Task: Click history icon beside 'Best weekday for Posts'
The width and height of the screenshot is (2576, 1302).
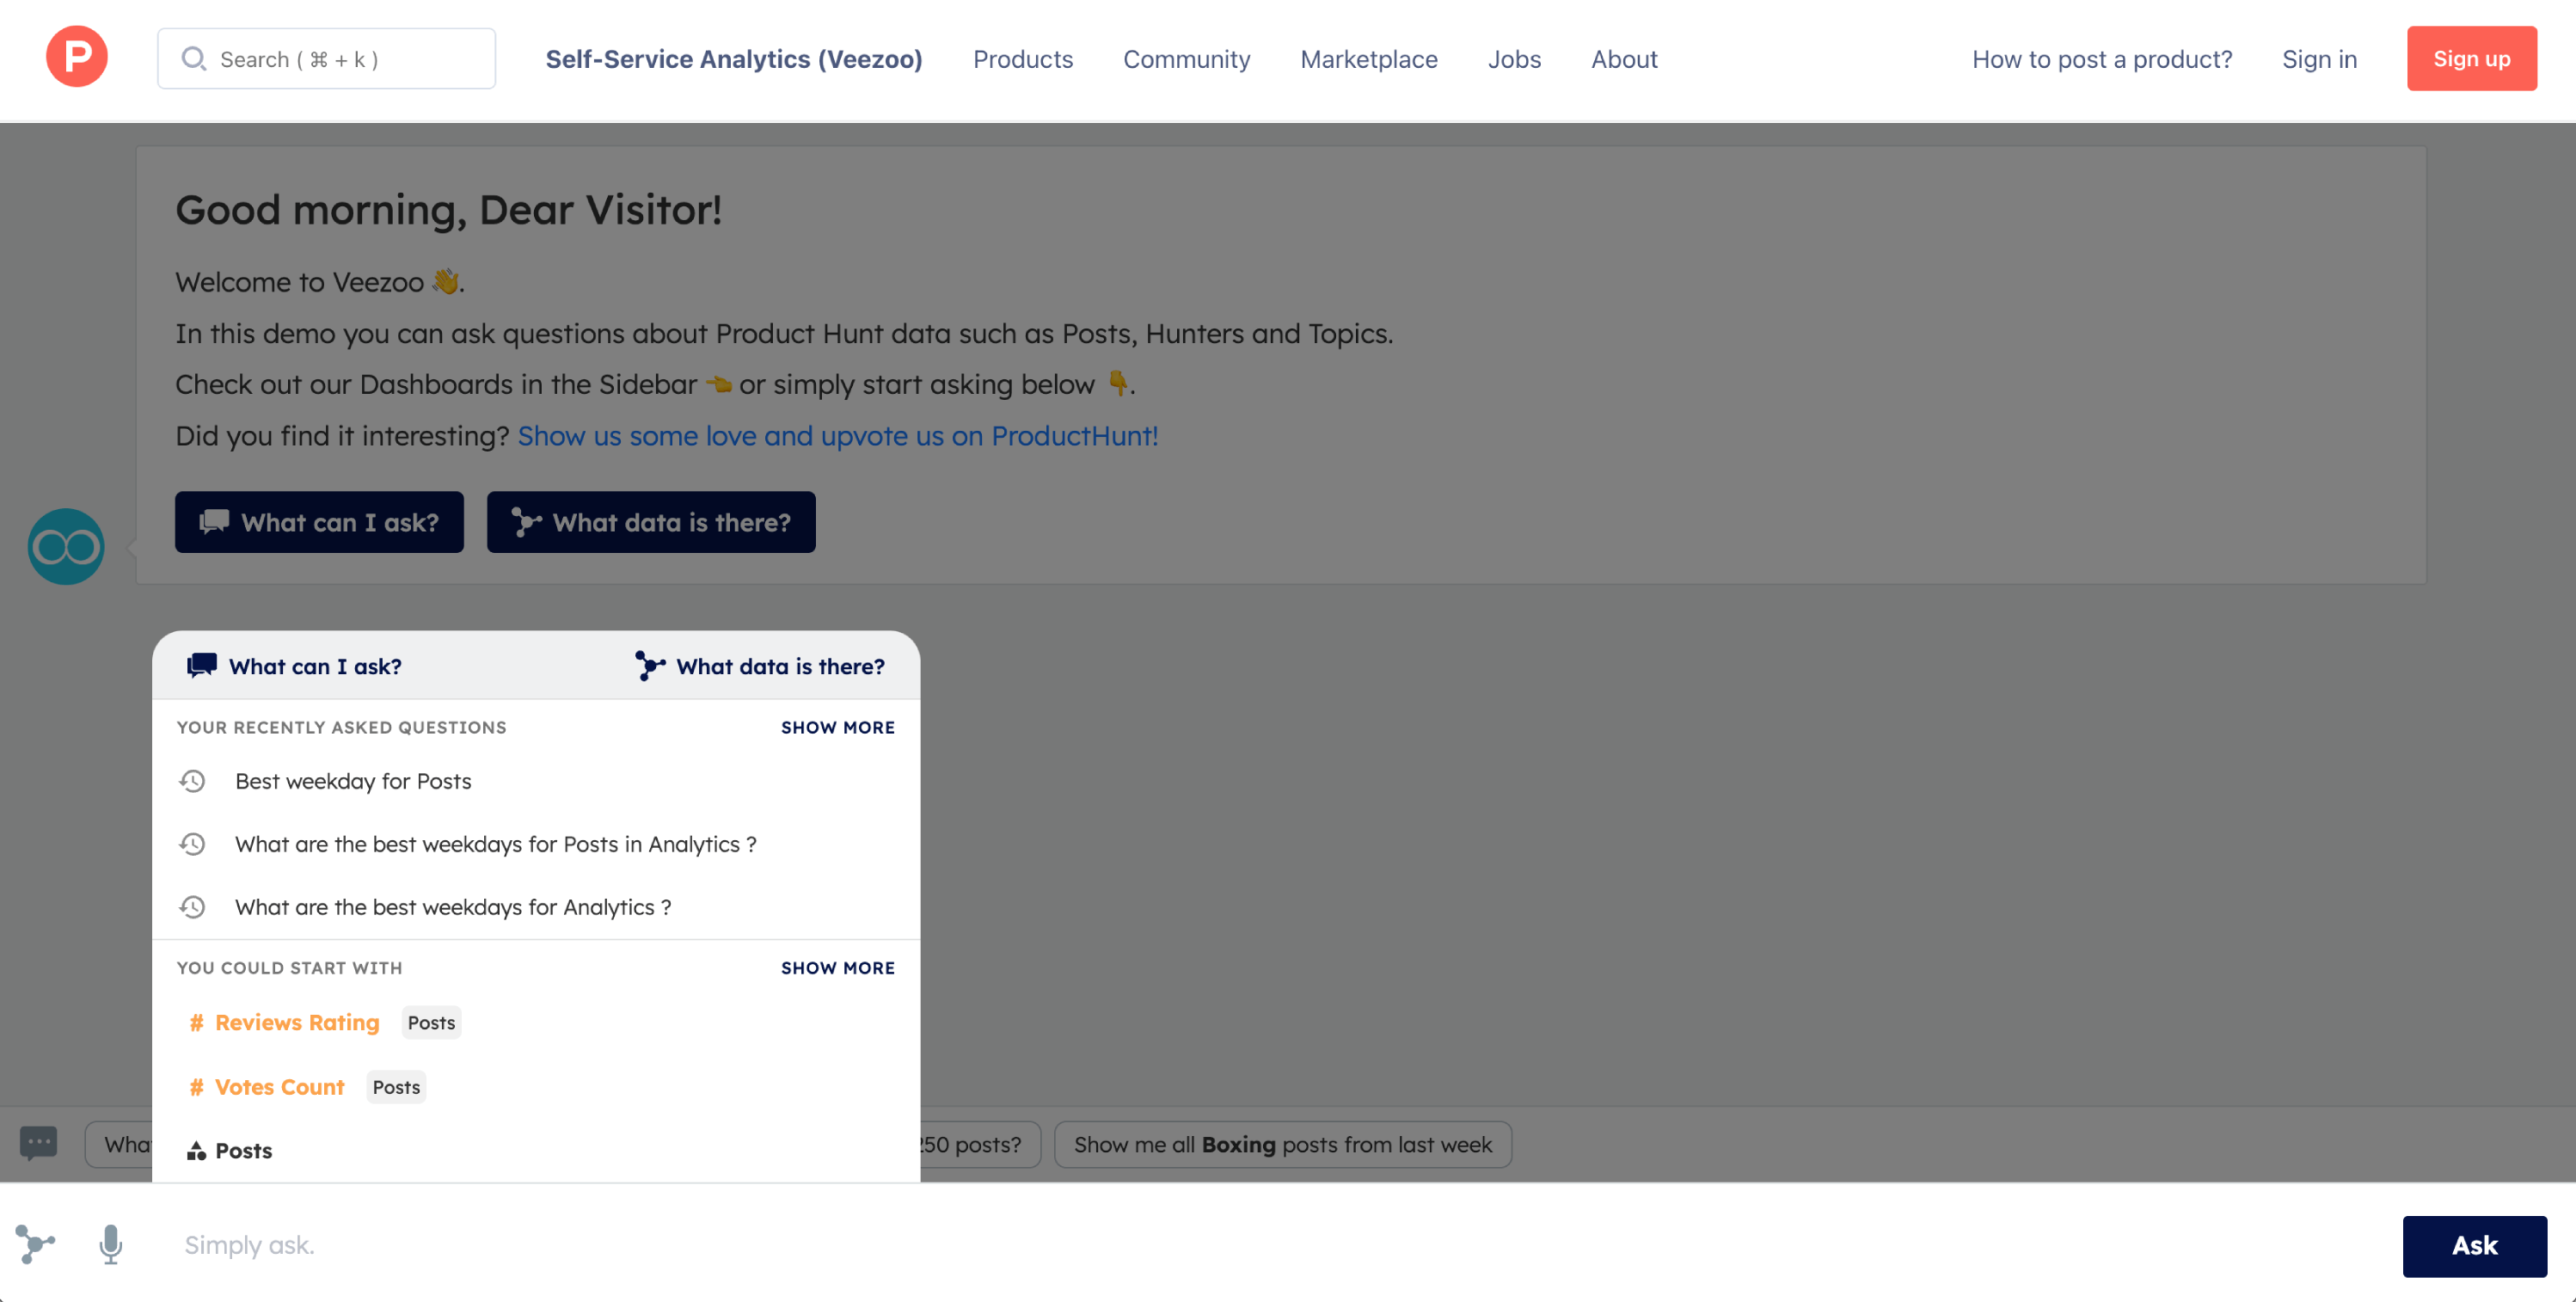Action: pos(192,781)
